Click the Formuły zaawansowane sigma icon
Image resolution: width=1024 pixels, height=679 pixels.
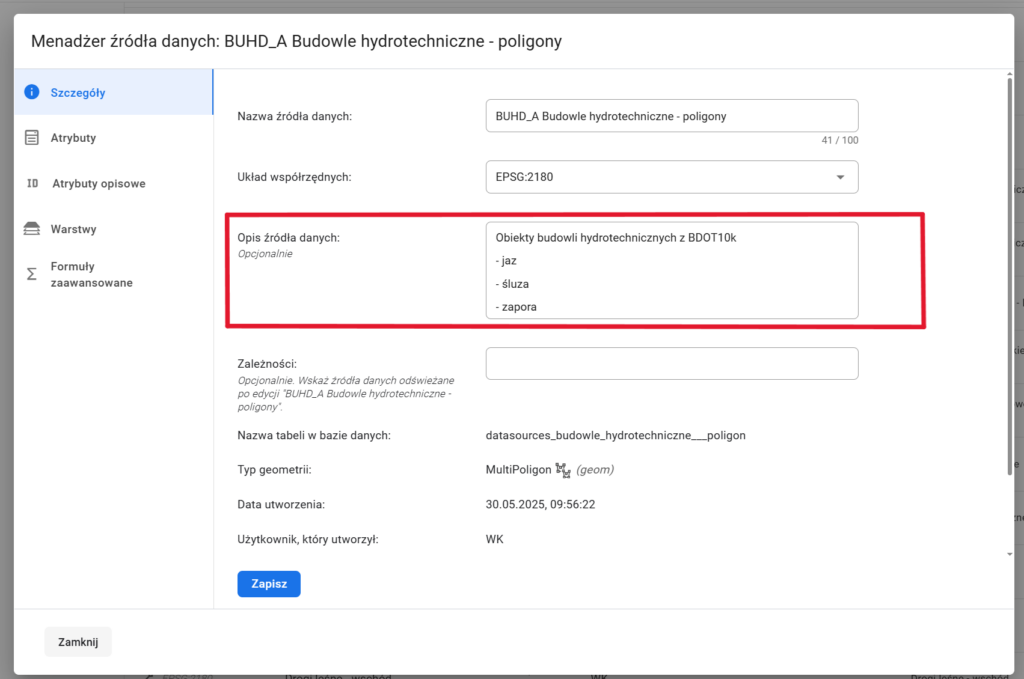31,273
